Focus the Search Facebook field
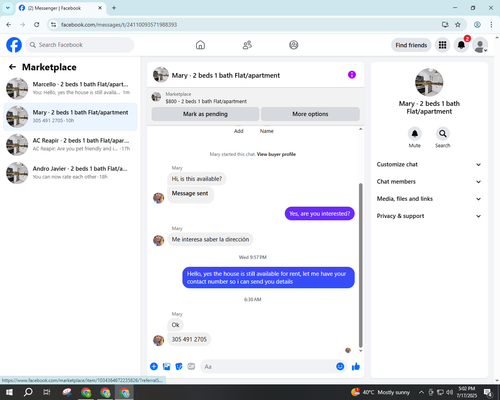Image resolution: width=500 pixels, height=400 pixels. pos(80,45)
